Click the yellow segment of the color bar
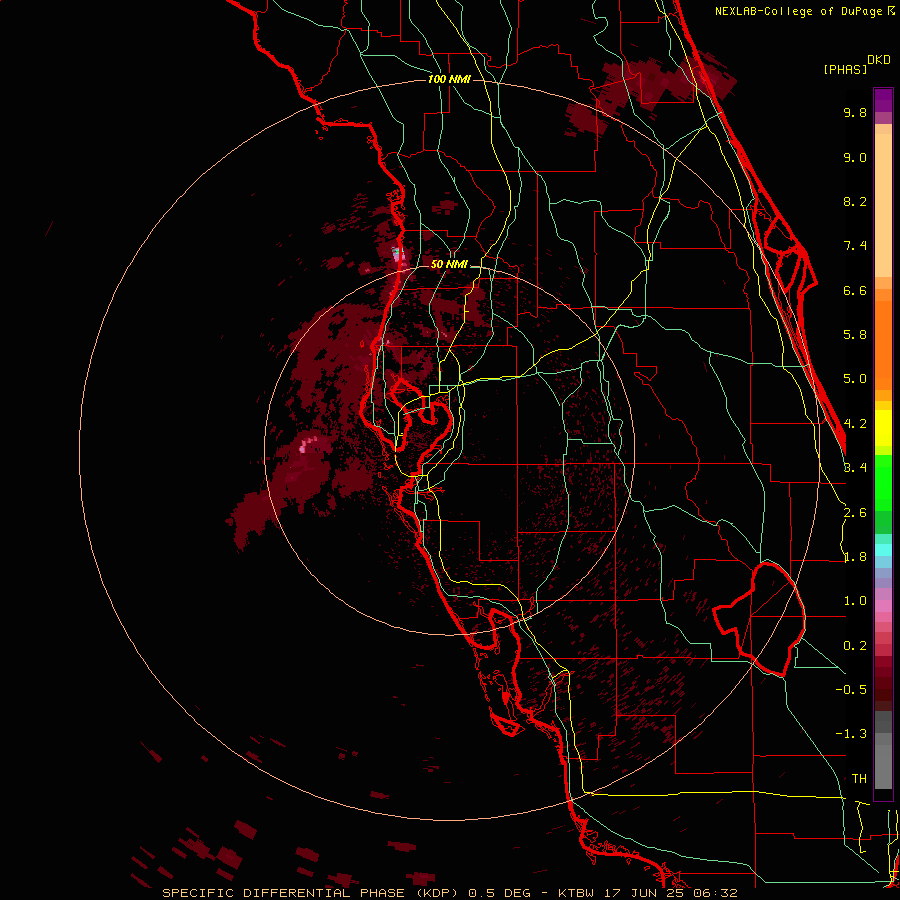This screenshot has width=900, height=900. (x=883, y=428)
